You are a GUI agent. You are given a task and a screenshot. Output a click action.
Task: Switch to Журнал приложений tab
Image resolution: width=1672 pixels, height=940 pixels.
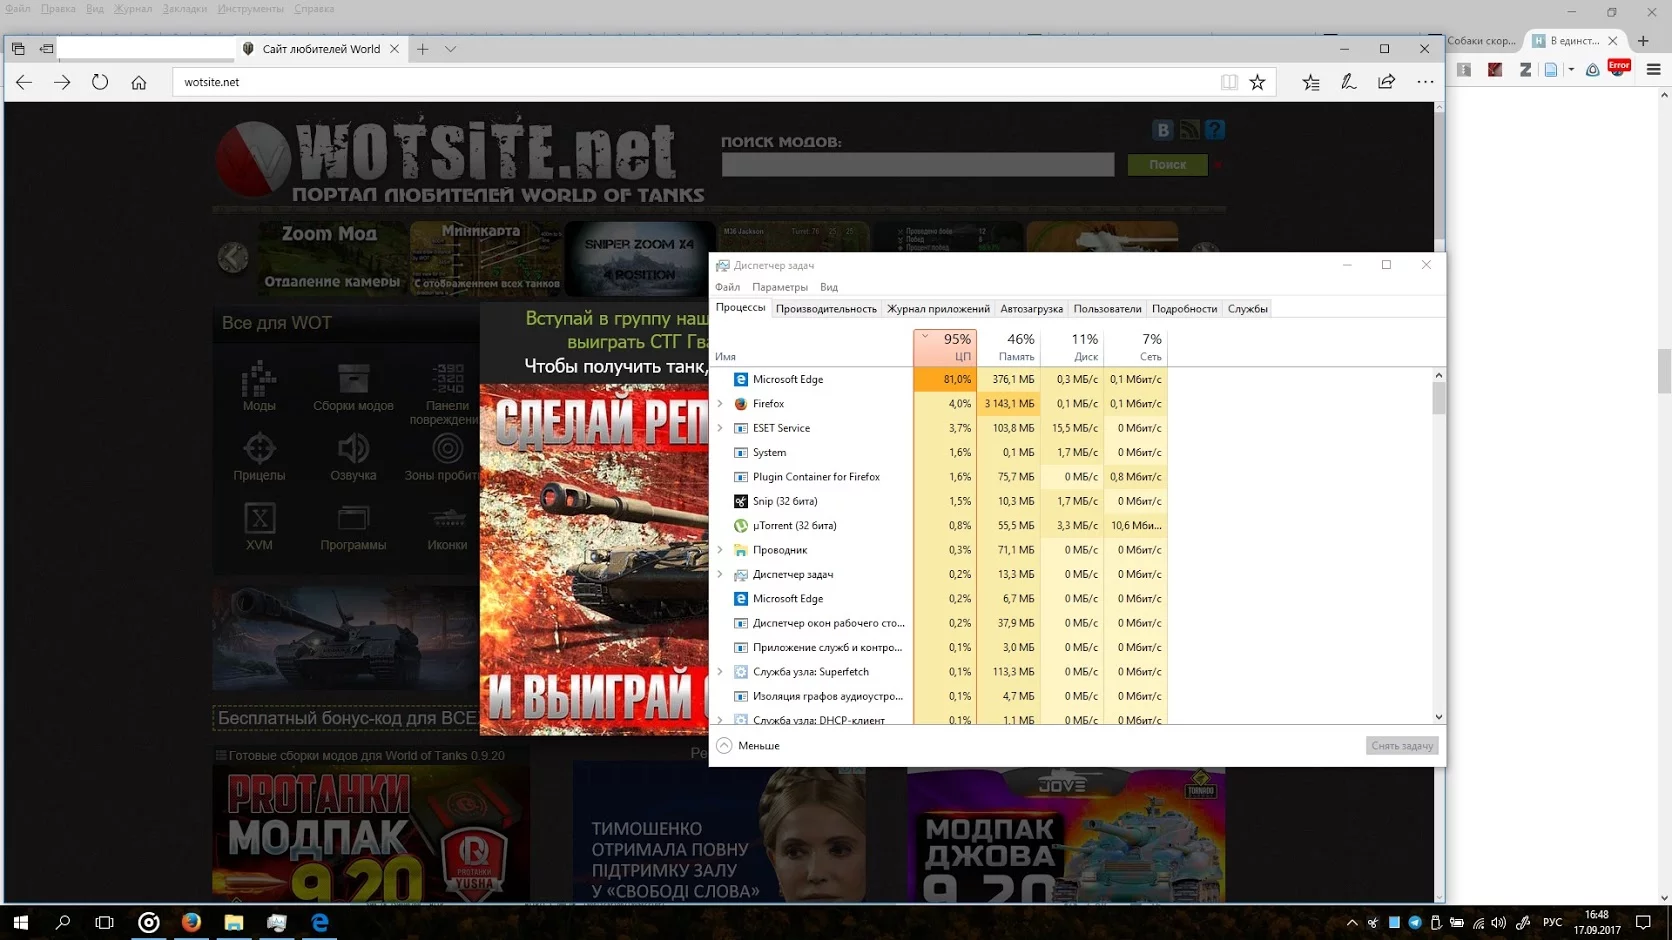coord(938,309)
